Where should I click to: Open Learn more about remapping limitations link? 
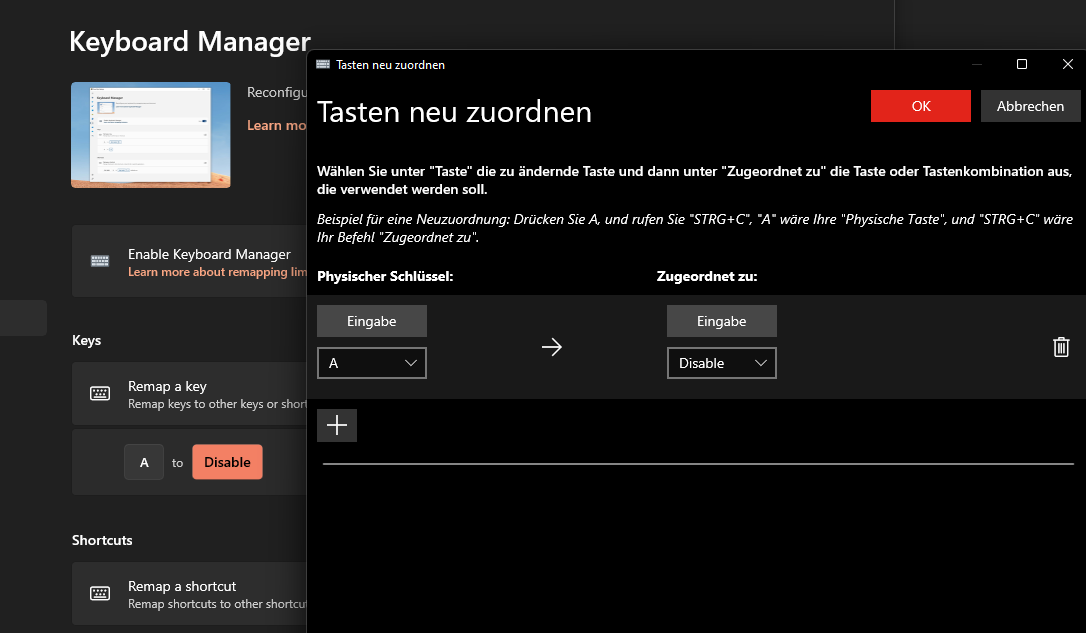(x=217, y=272)
